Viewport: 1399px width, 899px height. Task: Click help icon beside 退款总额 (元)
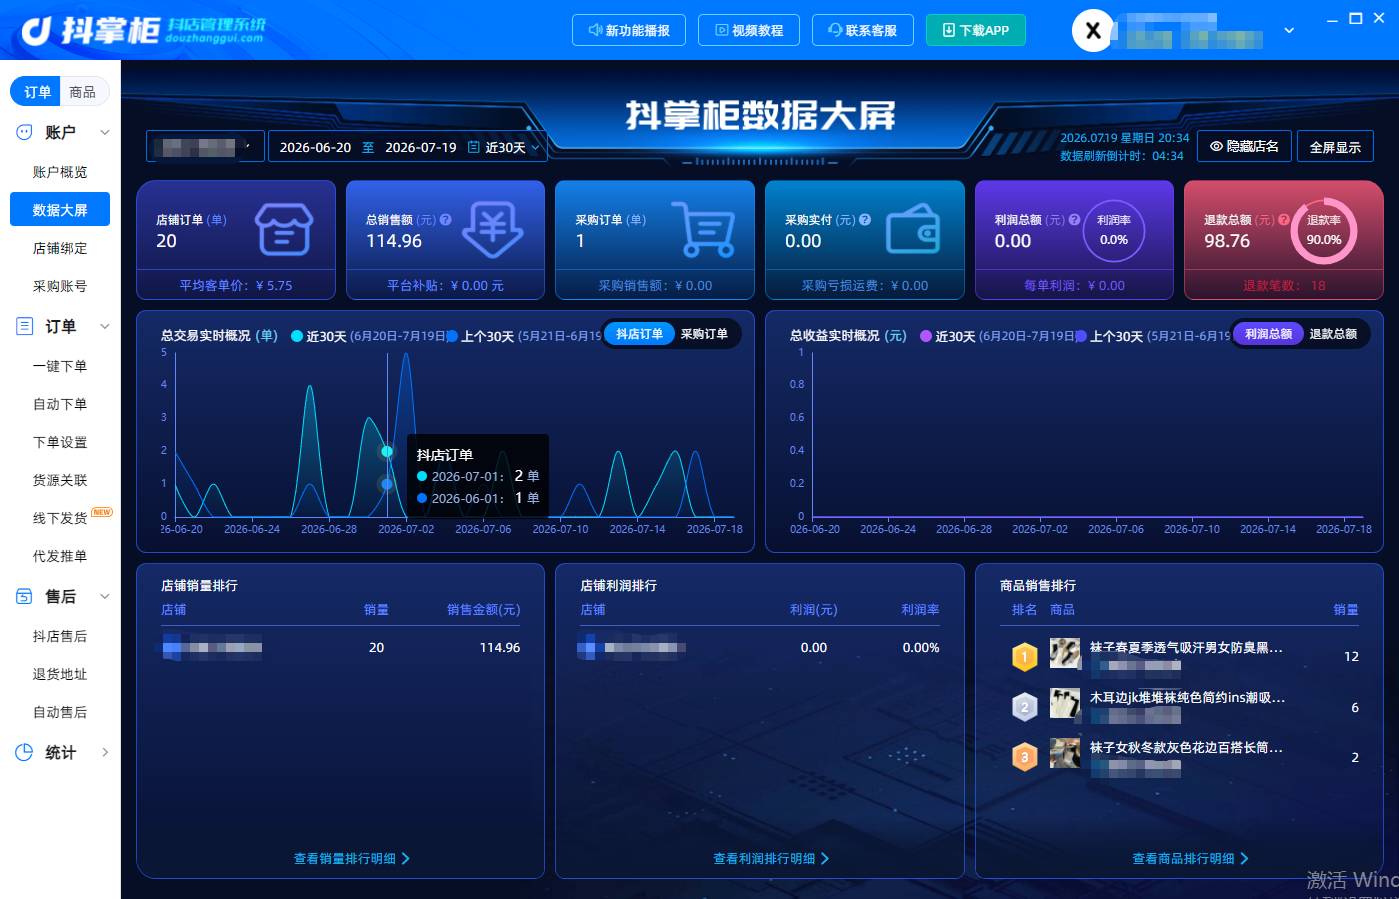[x=1284, y=220]
